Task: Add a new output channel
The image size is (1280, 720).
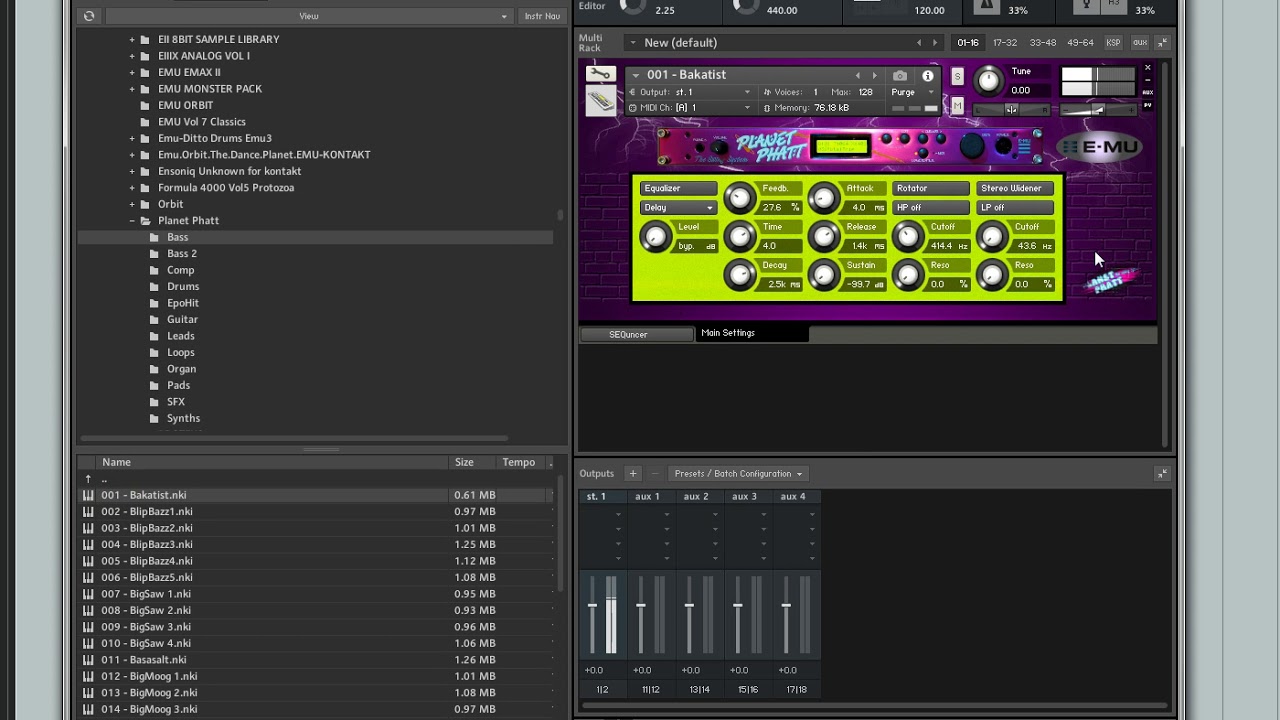Action: tap(632, 474)
